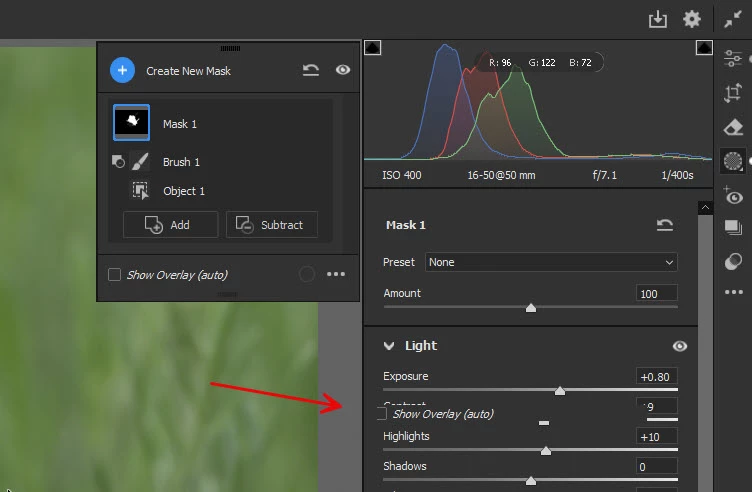This screenshot has height=492, width=752.
Task: Click the Mask 1 name label in the mask list
Action: (x=180, y=124)
